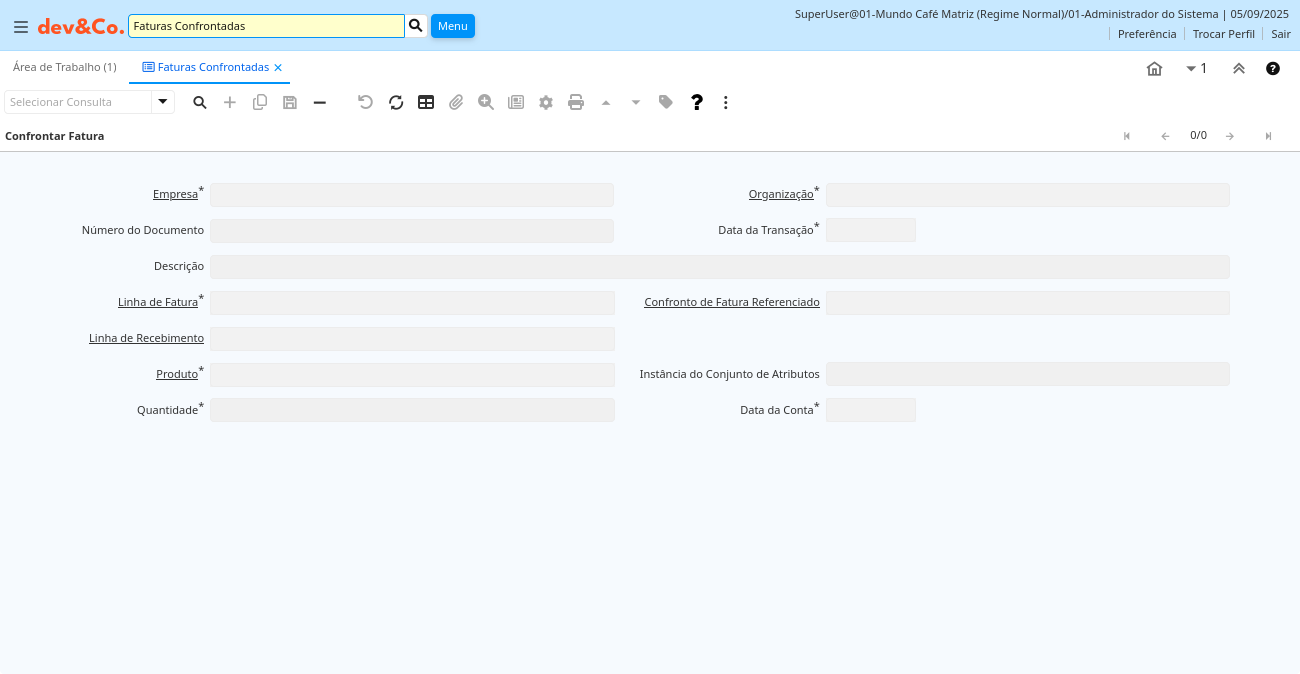Expand the Selecionar Consulta dropdown
Viewport: 1300px width, 674px height.
[163, 102]
